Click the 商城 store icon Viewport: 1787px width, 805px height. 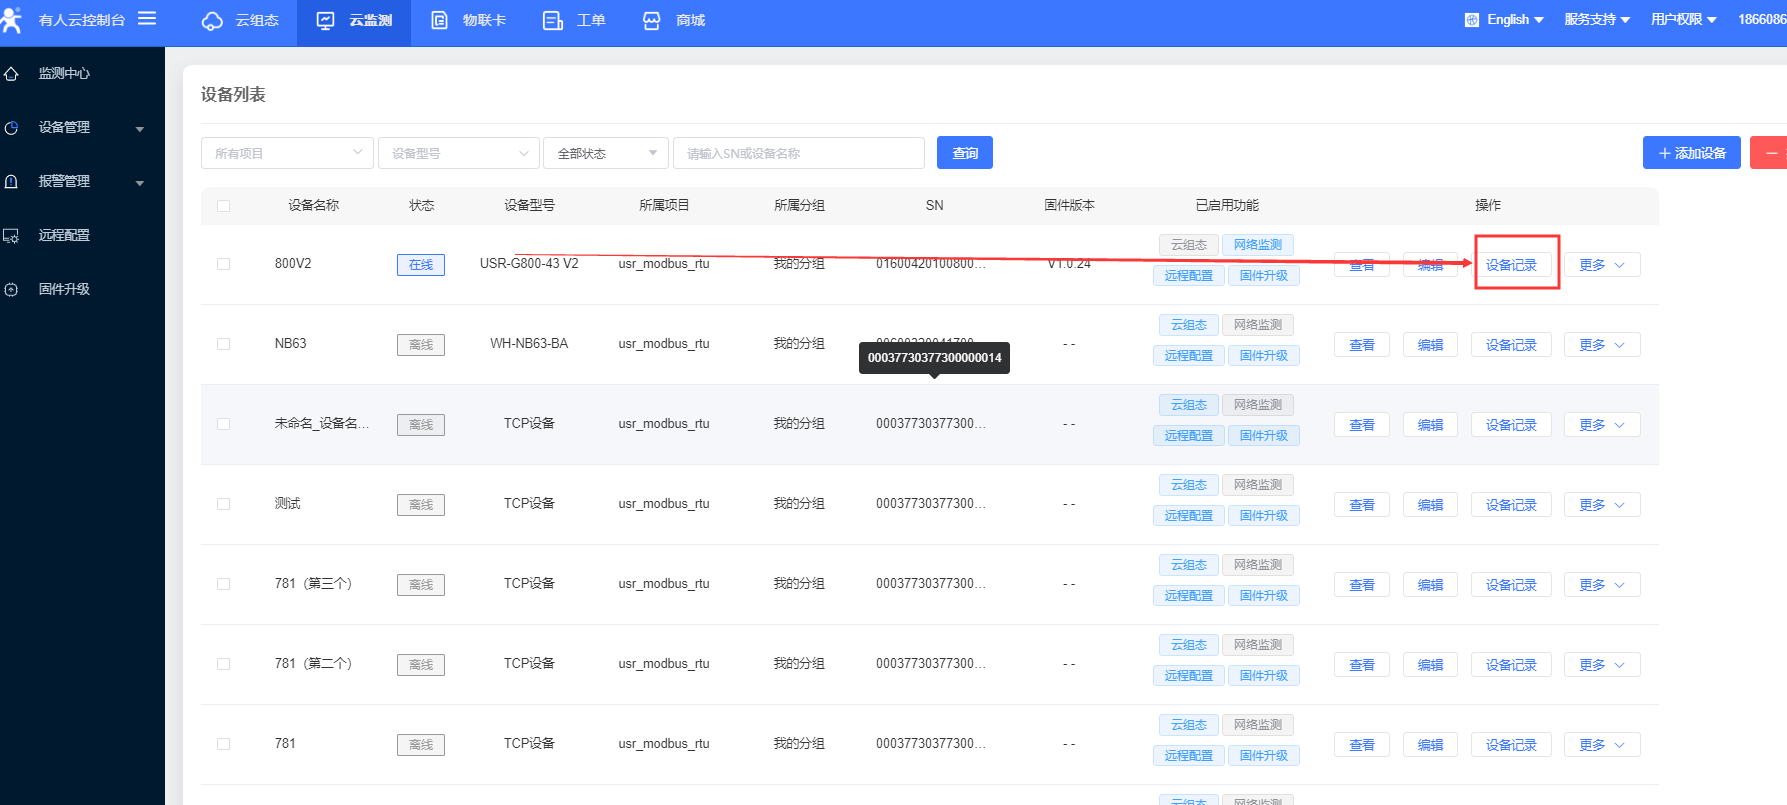click(x=652, y=21)
